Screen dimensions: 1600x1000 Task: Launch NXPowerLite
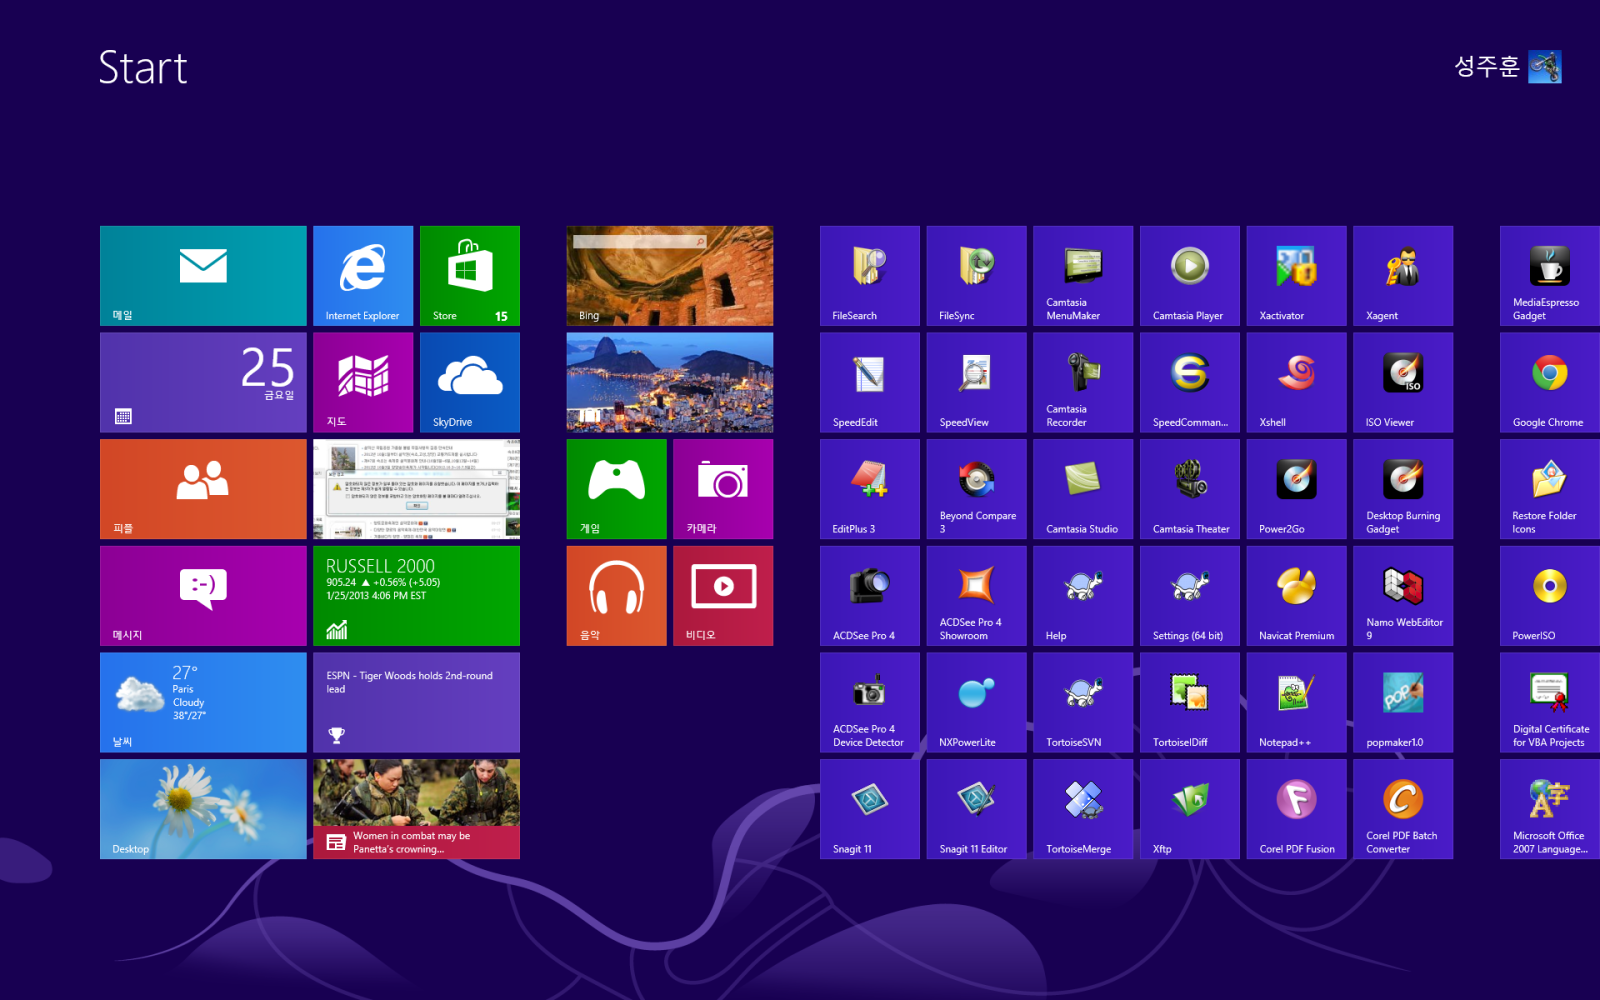point(977,703)
